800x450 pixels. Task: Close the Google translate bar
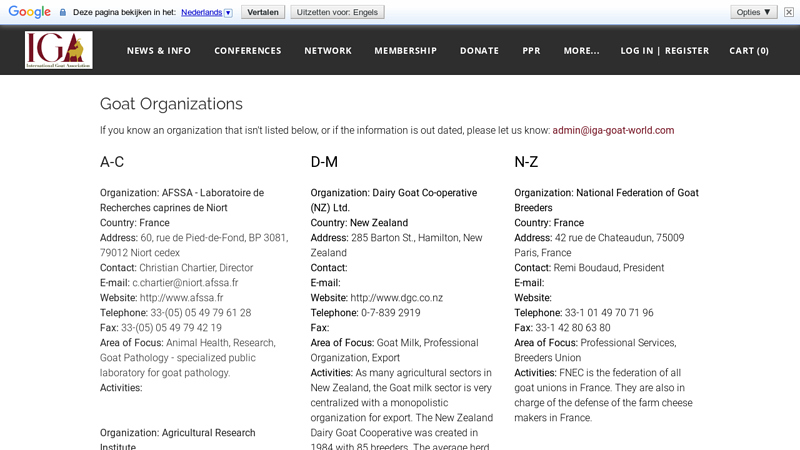(x=789, y=12)
